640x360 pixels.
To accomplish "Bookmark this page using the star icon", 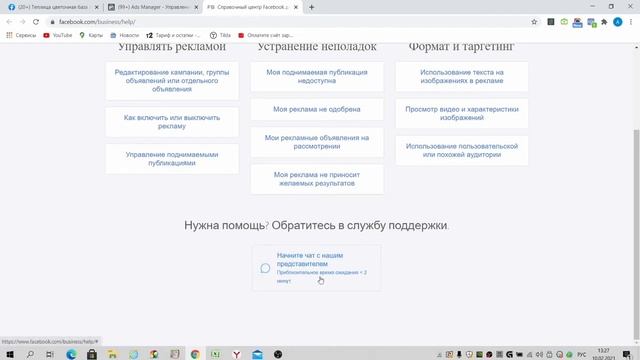I will click(534, 22).
